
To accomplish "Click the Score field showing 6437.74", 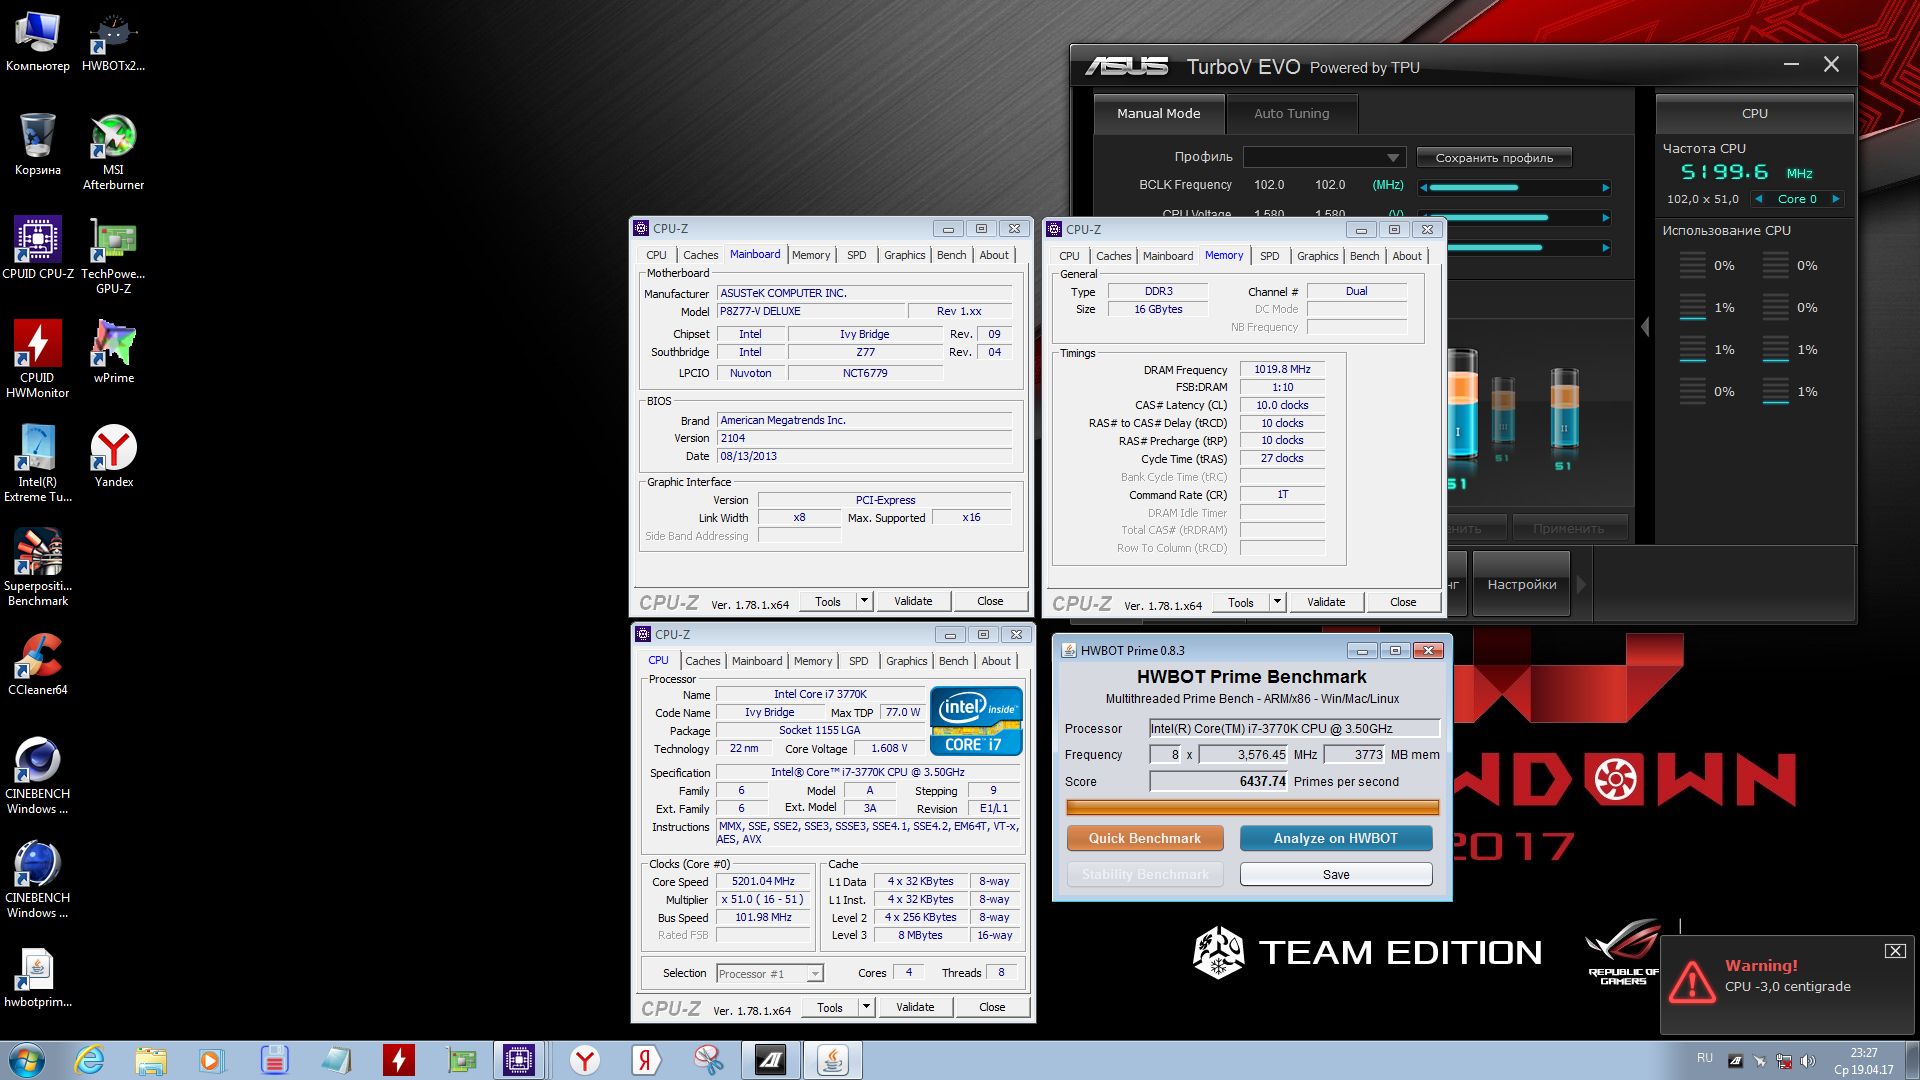I will [x=1218, y=782].
